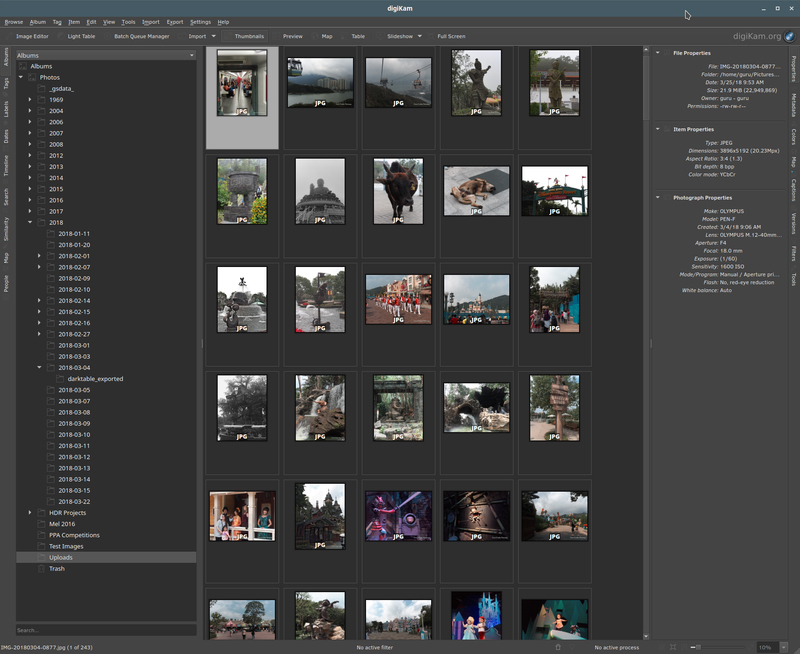This screenshot has height=654, width=800.
Task: Click the Full Screen toolbar button
Action: (x=446, y=36)
